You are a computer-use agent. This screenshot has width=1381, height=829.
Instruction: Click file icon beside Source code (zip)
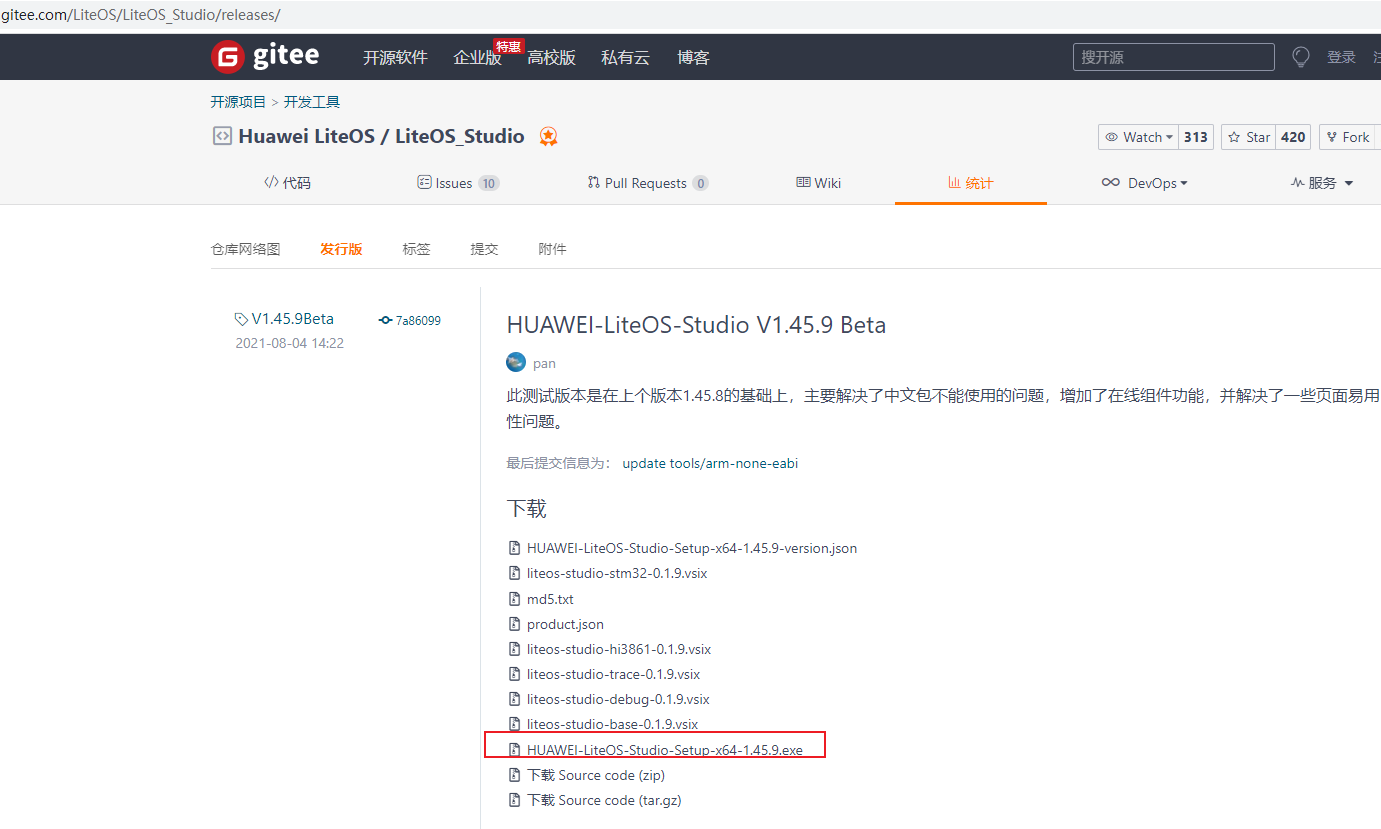515,775
